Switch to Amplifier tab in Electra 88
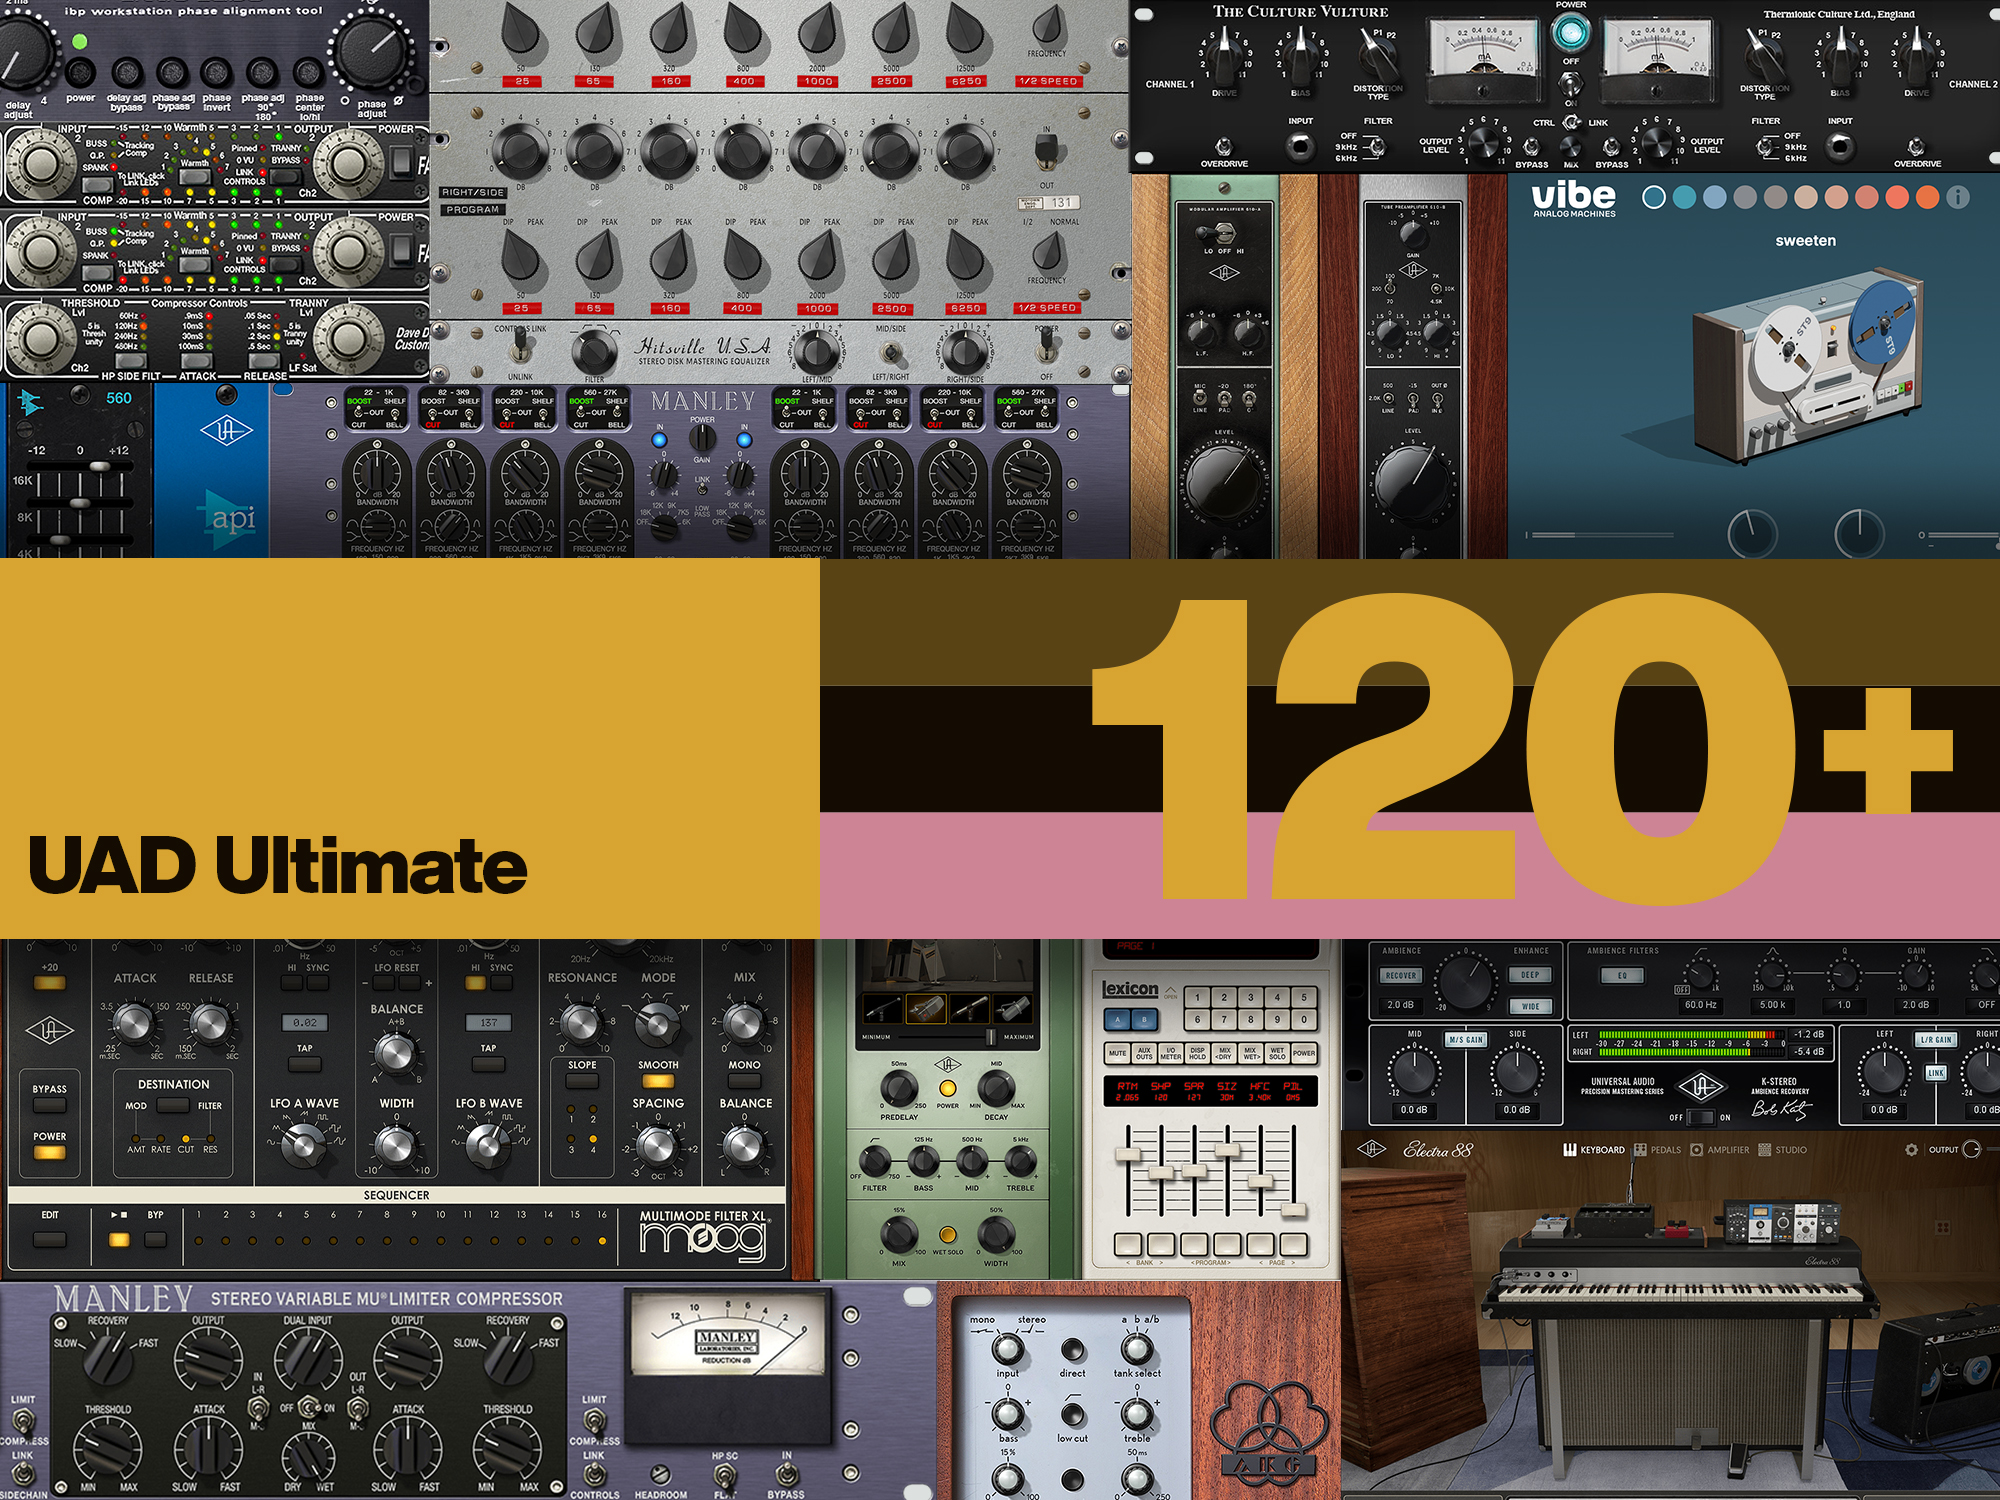This screenshot has width=2000, height=1500. (1720, 1150)
